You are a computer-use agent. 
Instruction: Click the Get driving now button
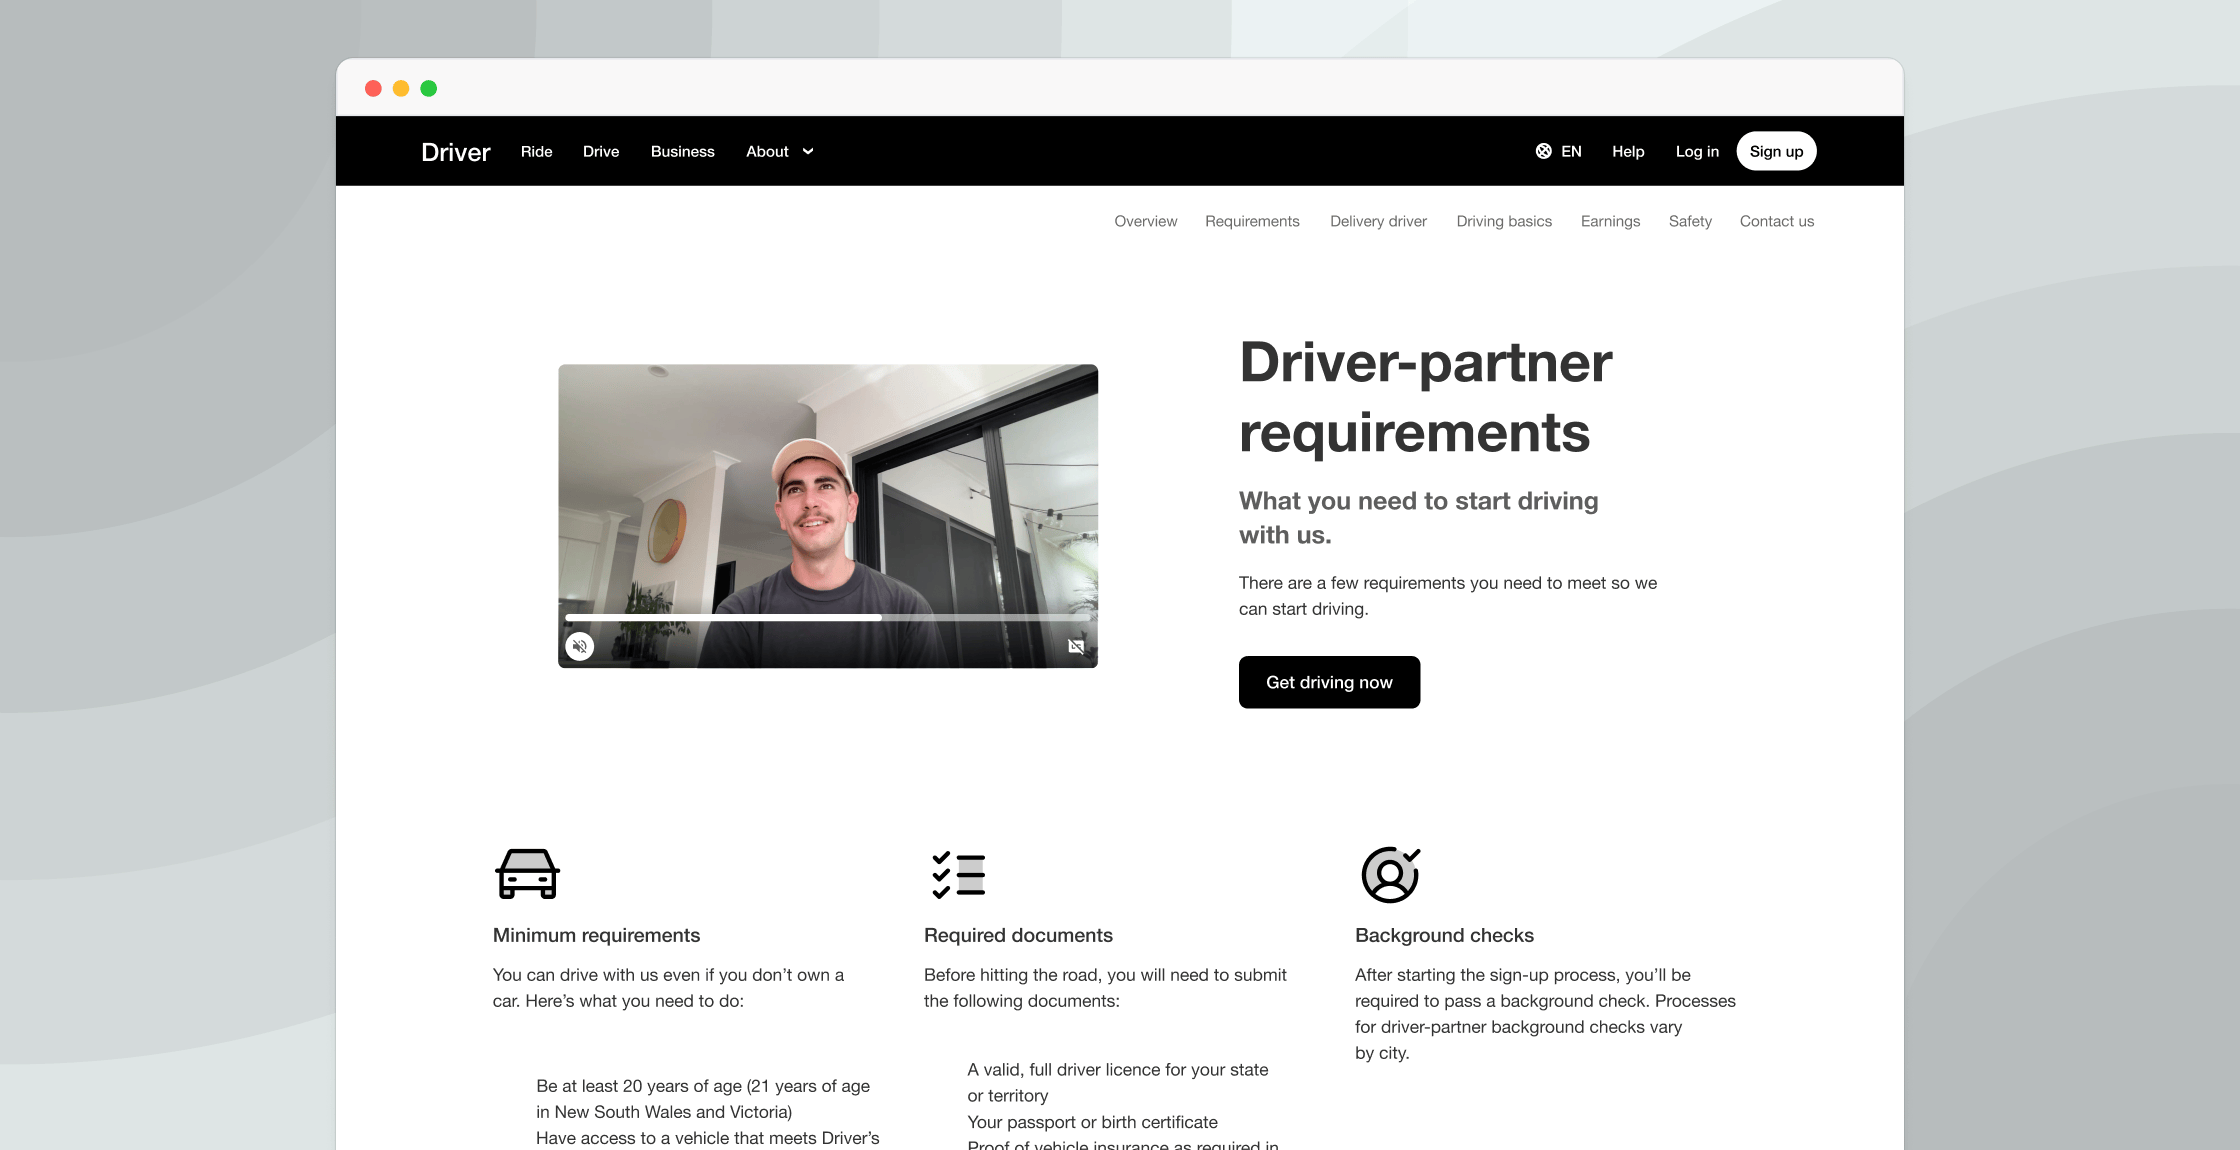click(x=1329, y=682)
